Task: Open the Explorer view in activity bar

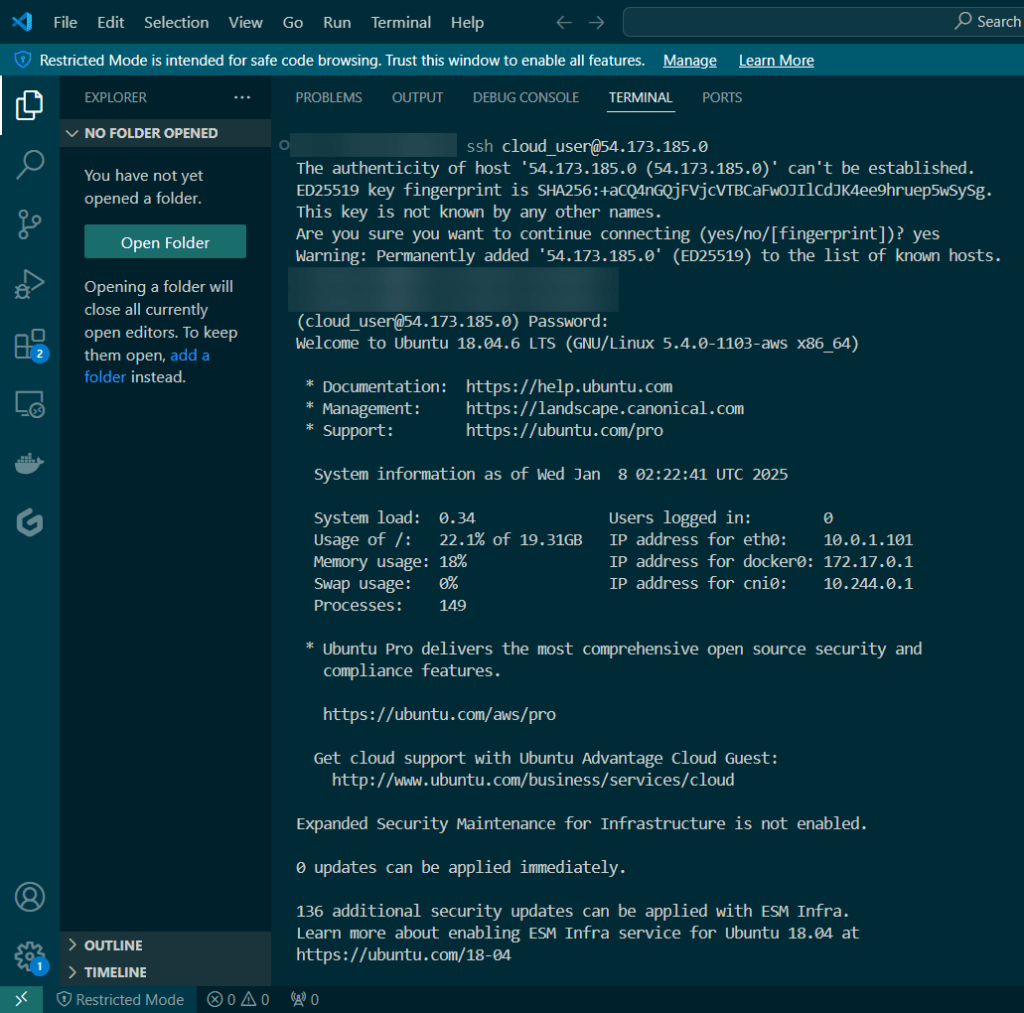Action: pyautogui.click(x=29, y=104)
